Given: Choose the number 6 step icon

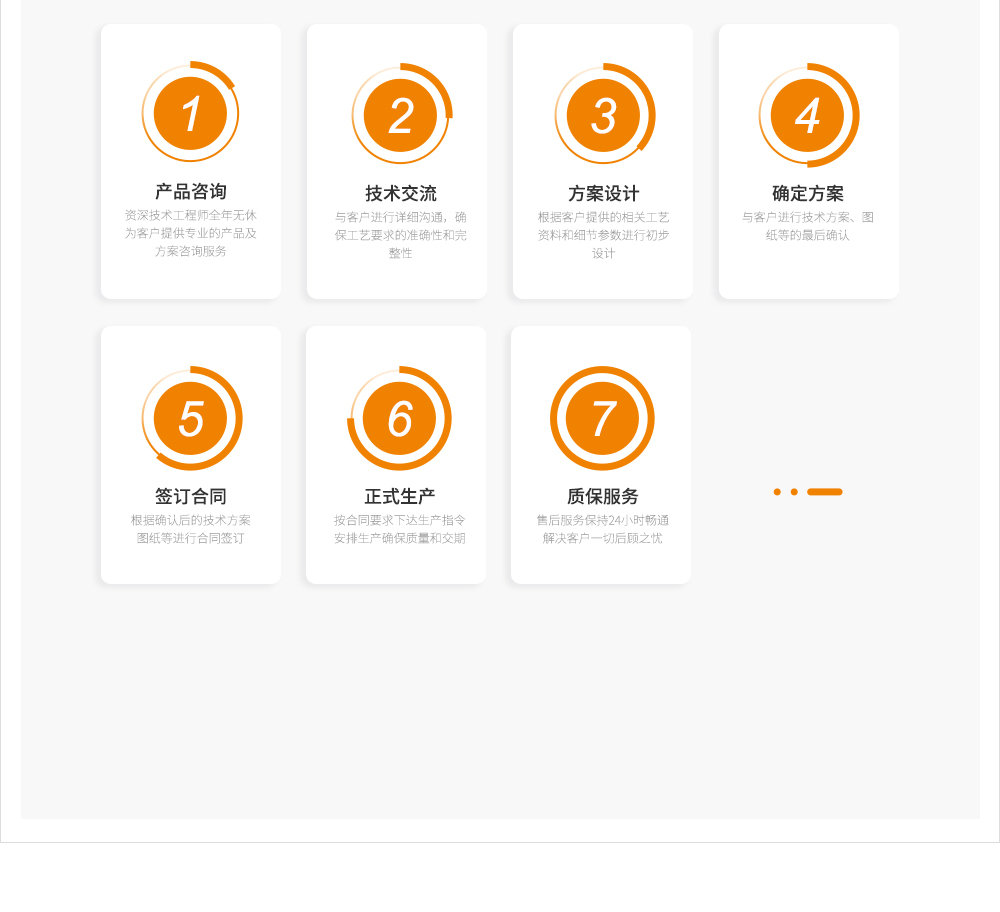Looking at the screenshot, I should (399, 418).
